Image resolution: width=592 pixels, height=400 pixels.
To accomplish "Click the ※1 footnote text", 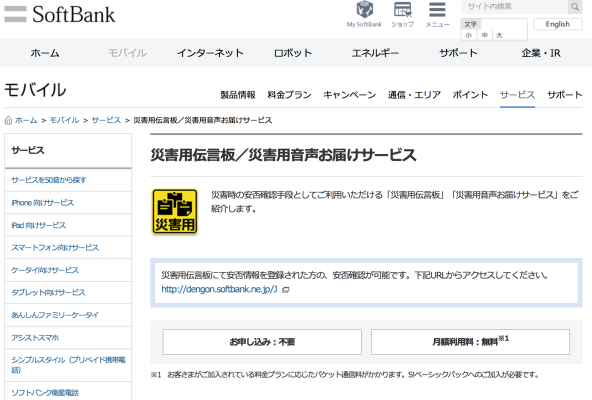I will (x=345, y=375).
